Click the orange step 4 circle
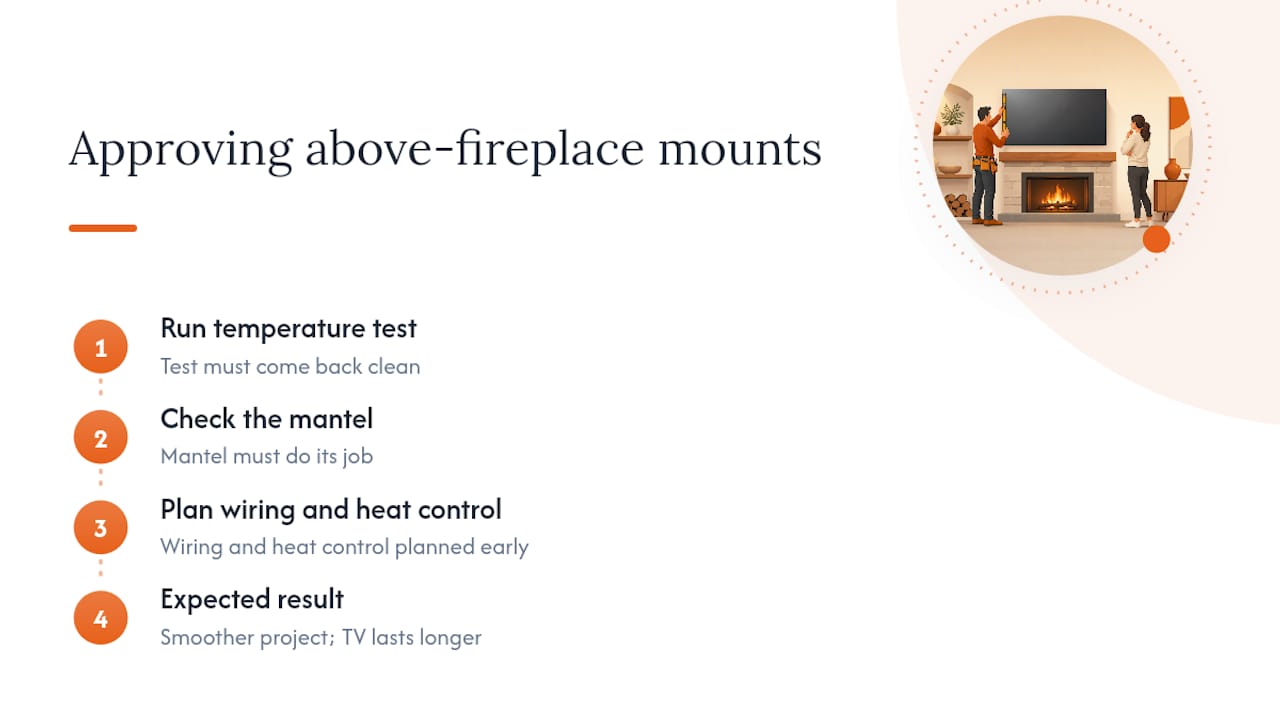The width and height of the screenshot is (1280, 720). click(100, 619)
